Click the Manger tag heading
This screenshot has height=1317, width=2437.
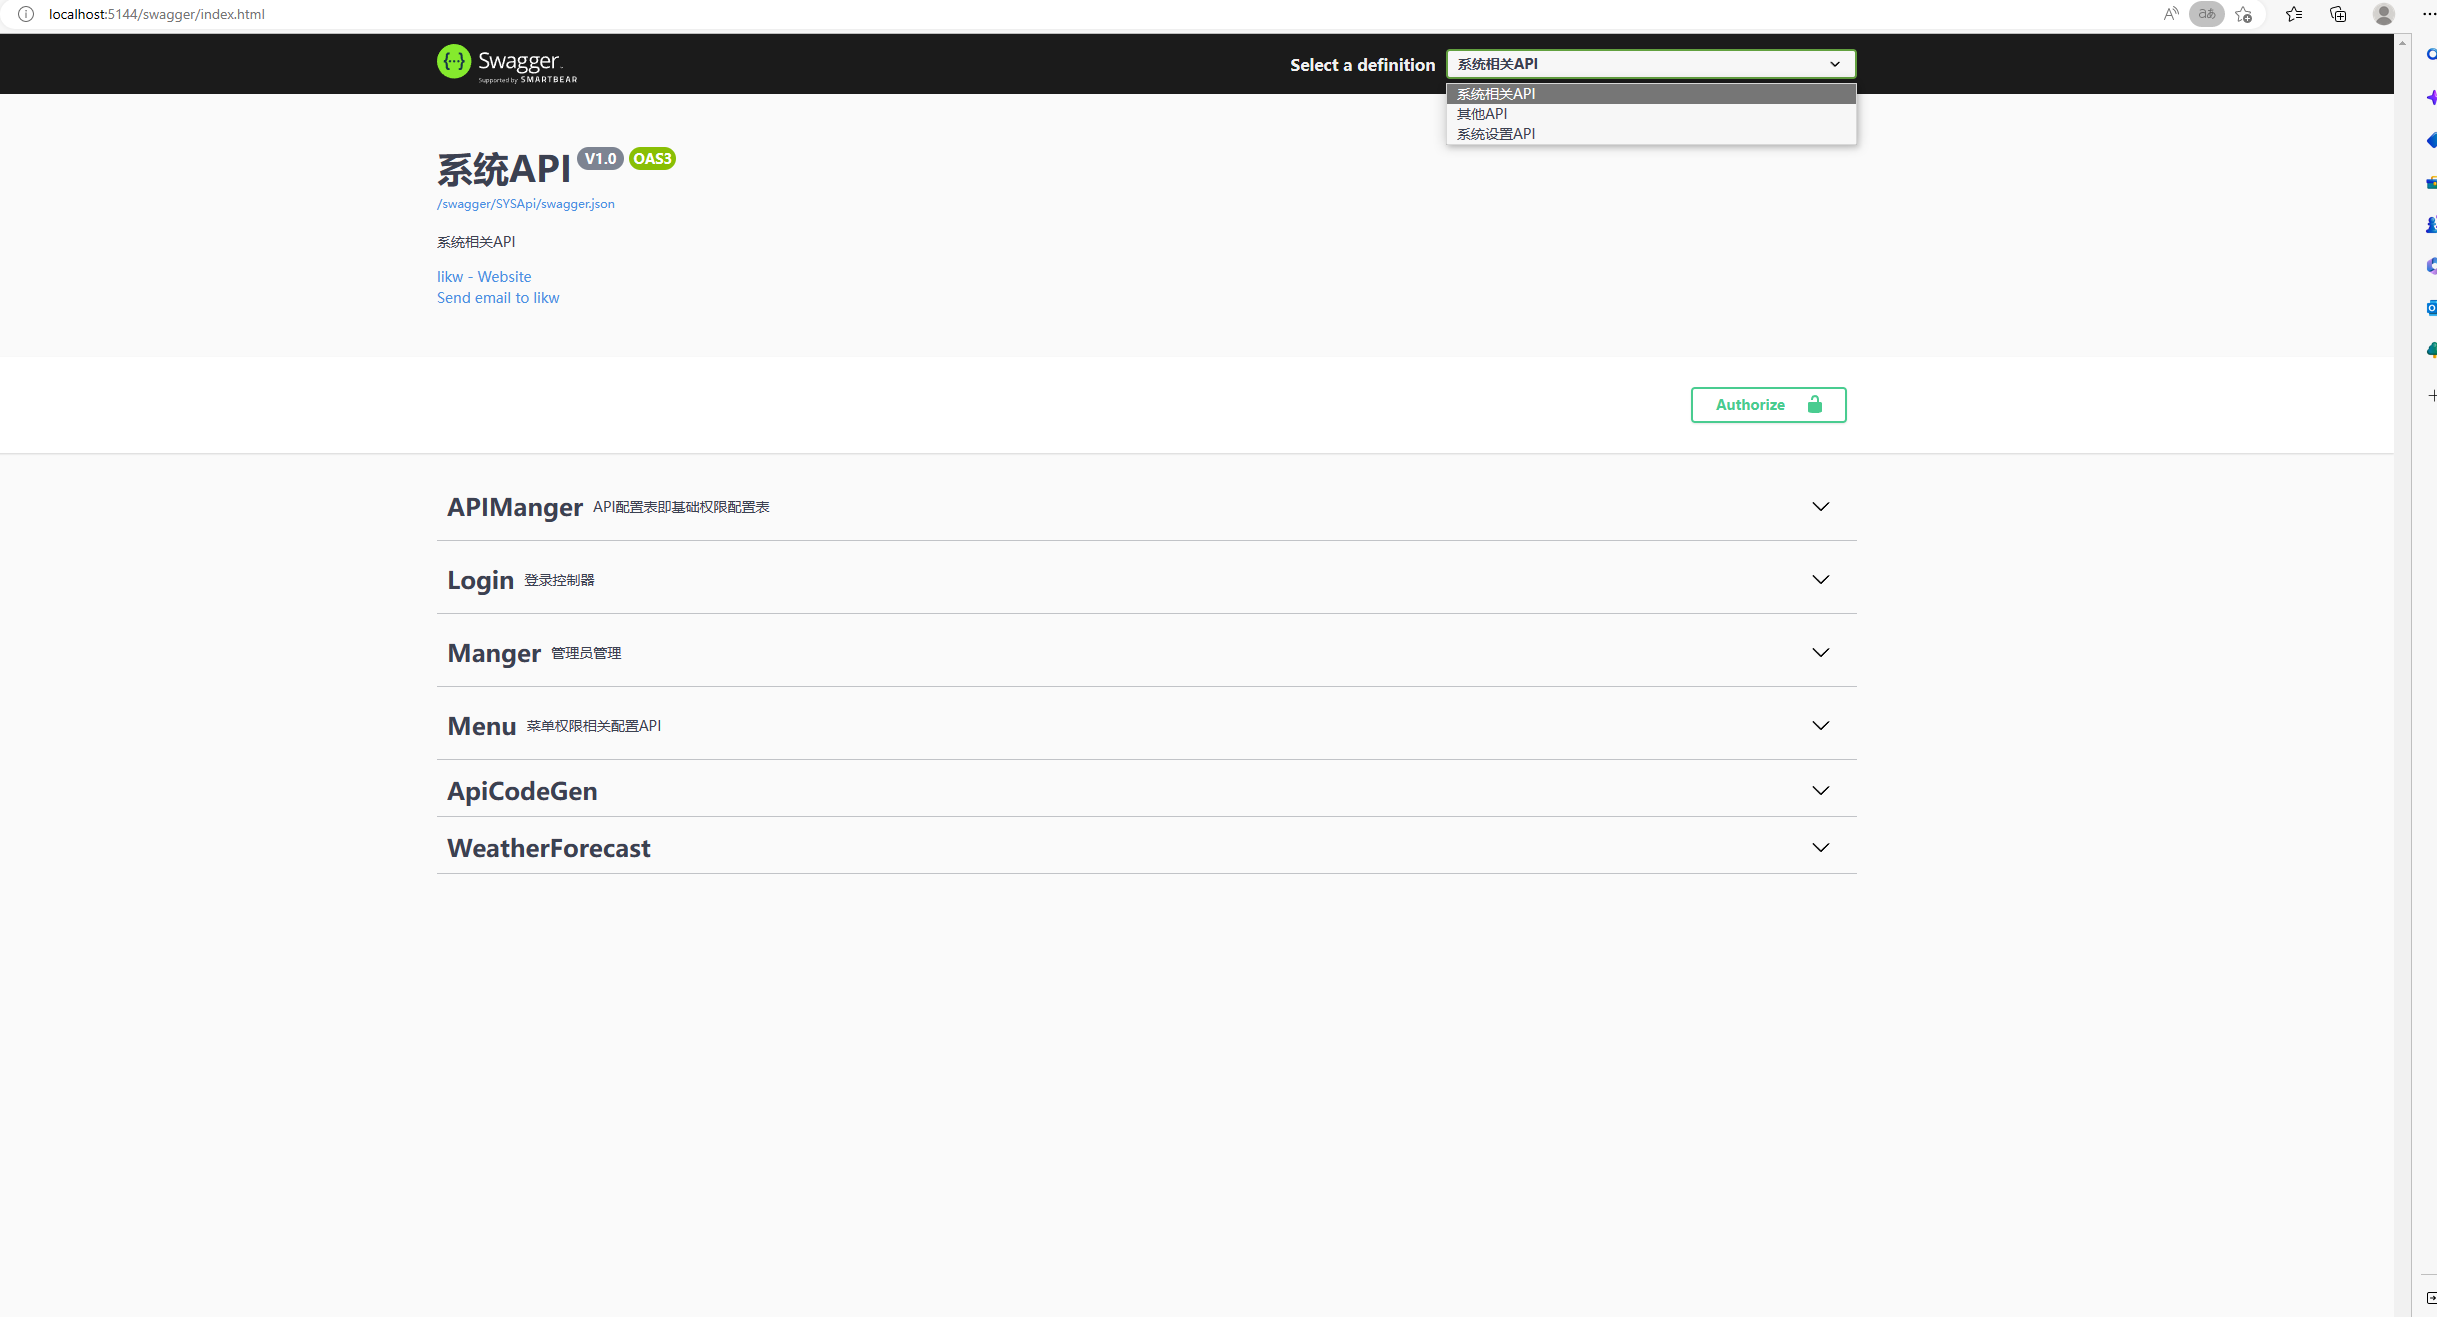point(494,653)
